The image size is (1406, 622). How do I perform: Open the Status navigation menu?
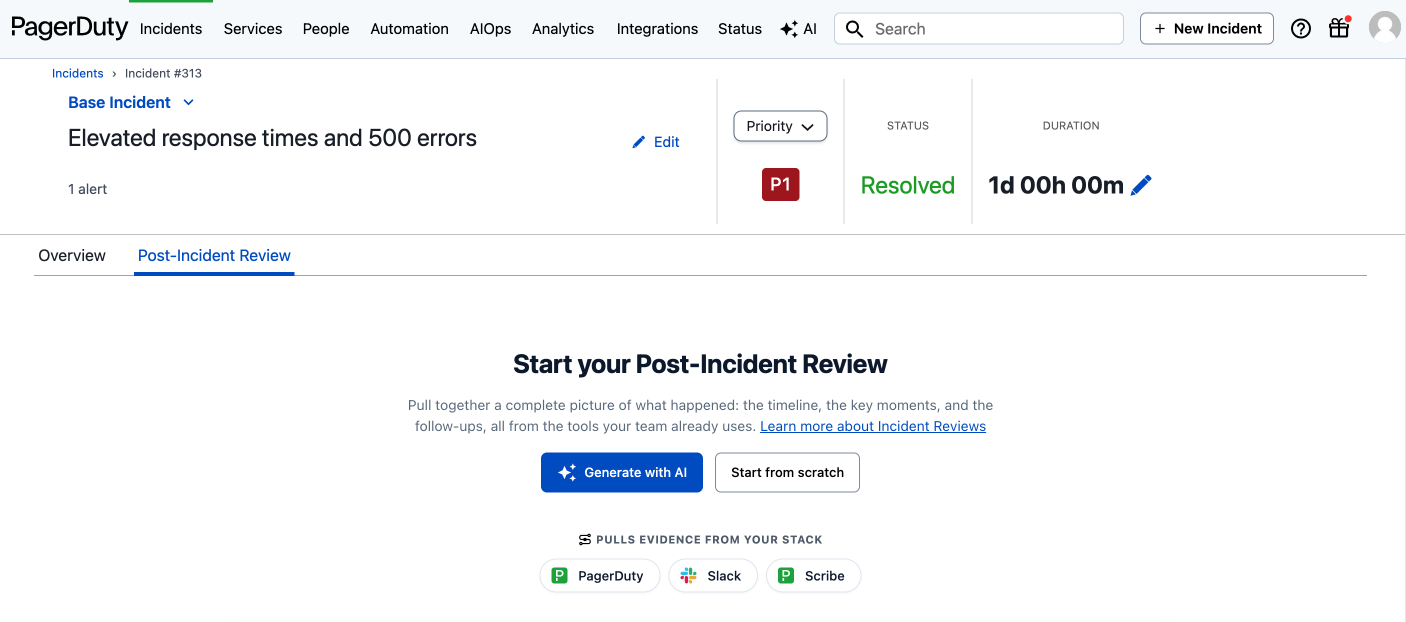(x=740, y=29)
